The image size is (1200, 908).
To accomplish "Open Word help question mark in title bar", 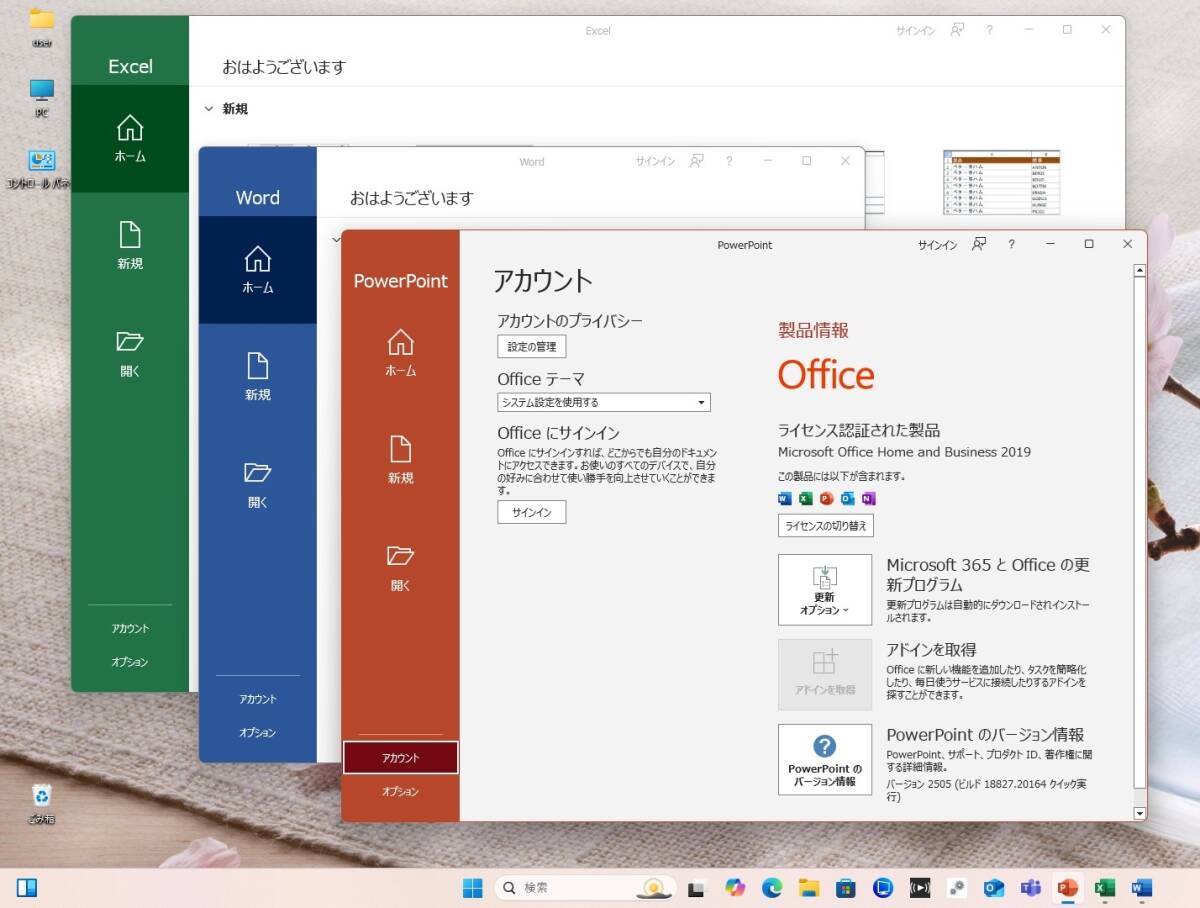I will point(729,161).
